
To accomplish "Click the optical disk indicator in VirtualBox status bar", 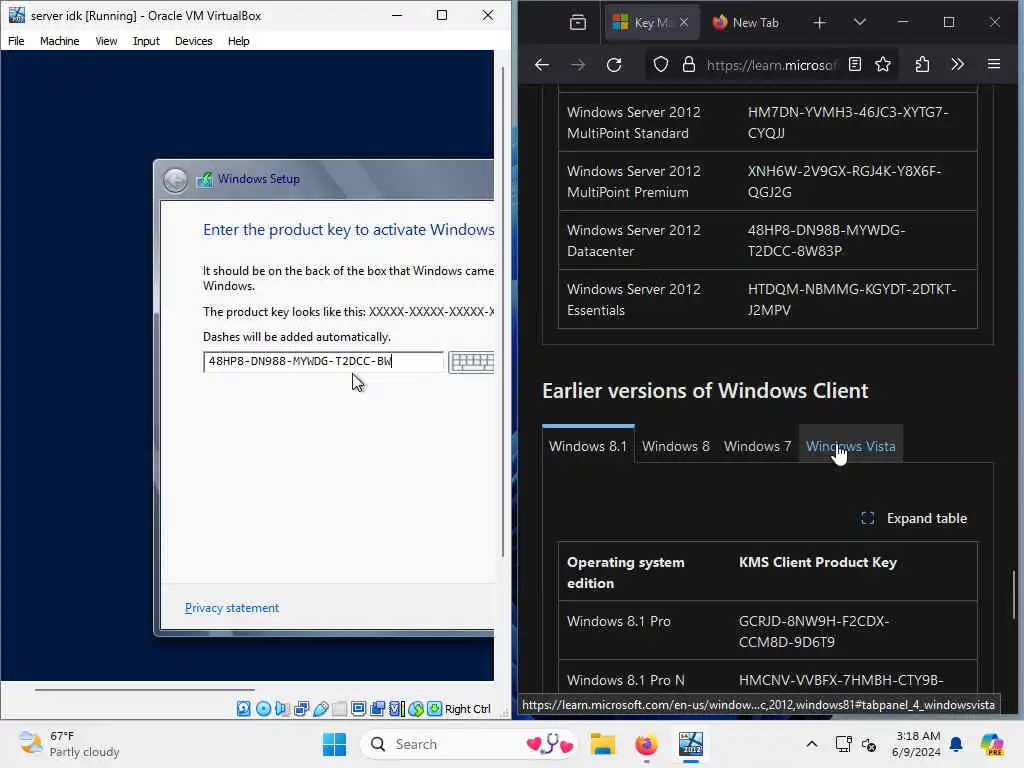I will 263,709.
